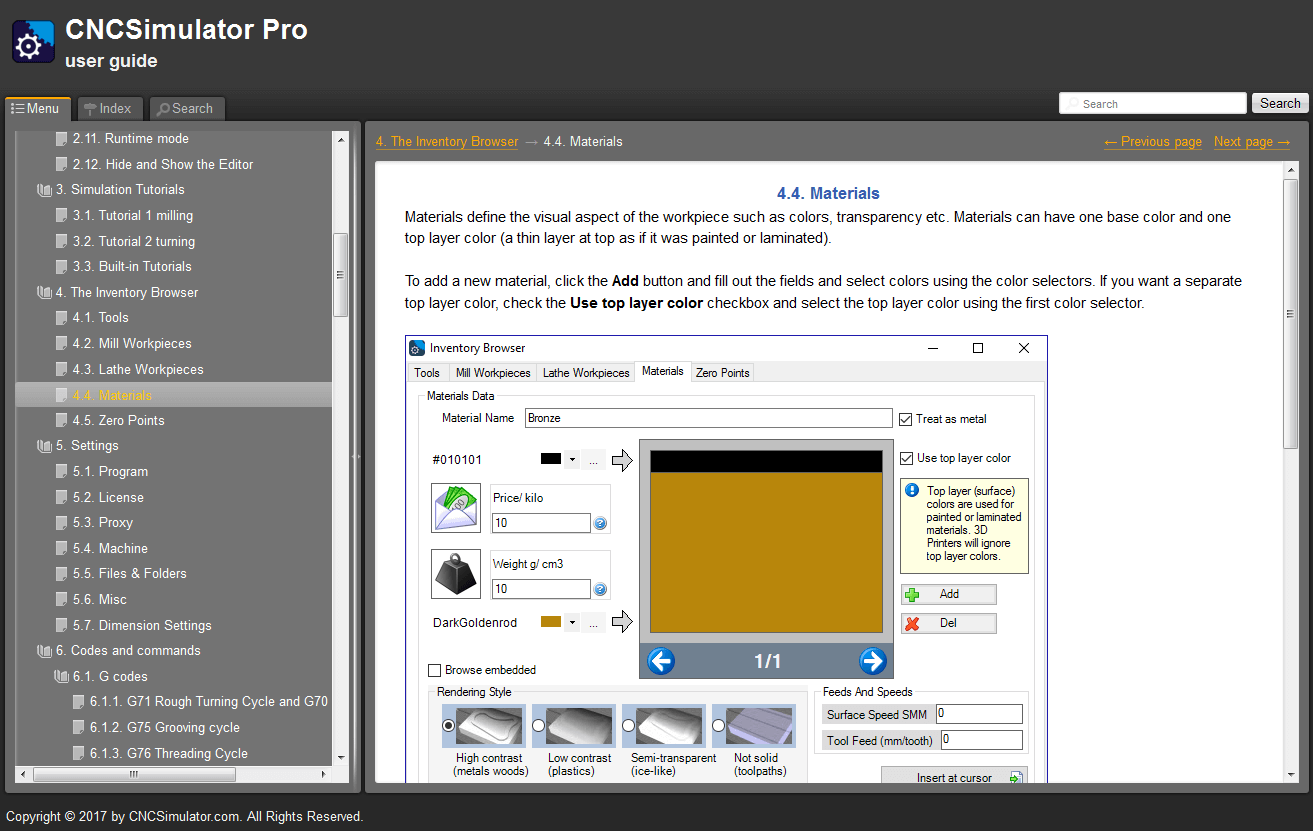The image size is (1313, 831).
Task: Click the Tool Feed mm/tooth field
Action: click(982, 740)
